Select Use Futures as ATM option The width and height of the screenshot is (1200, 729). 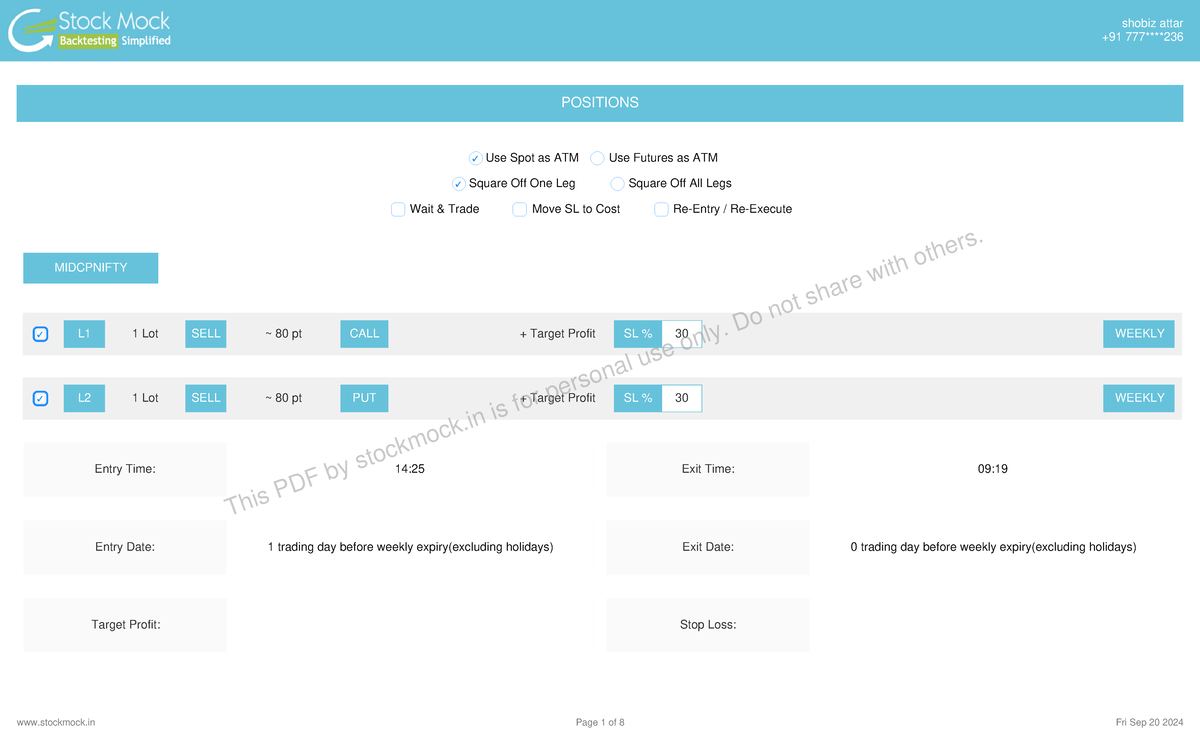(598, 158)
